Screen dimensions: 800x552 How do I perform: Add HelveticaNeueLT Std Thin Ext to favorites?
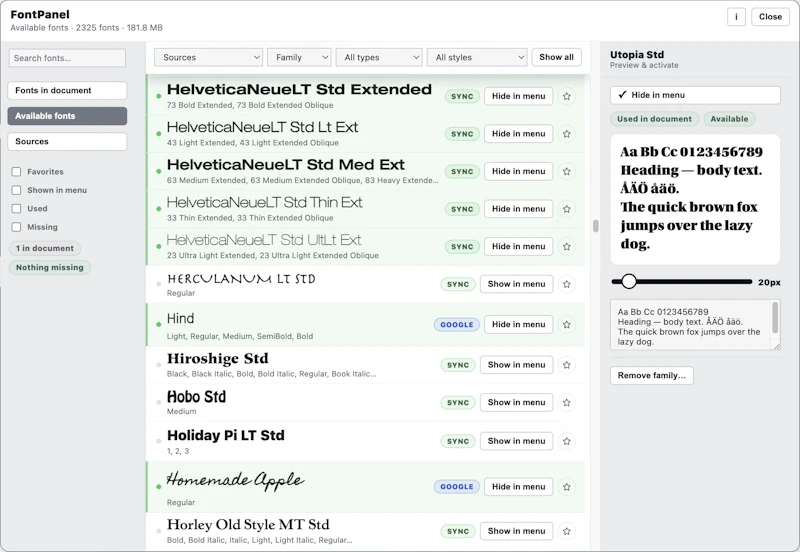point(566,209)
